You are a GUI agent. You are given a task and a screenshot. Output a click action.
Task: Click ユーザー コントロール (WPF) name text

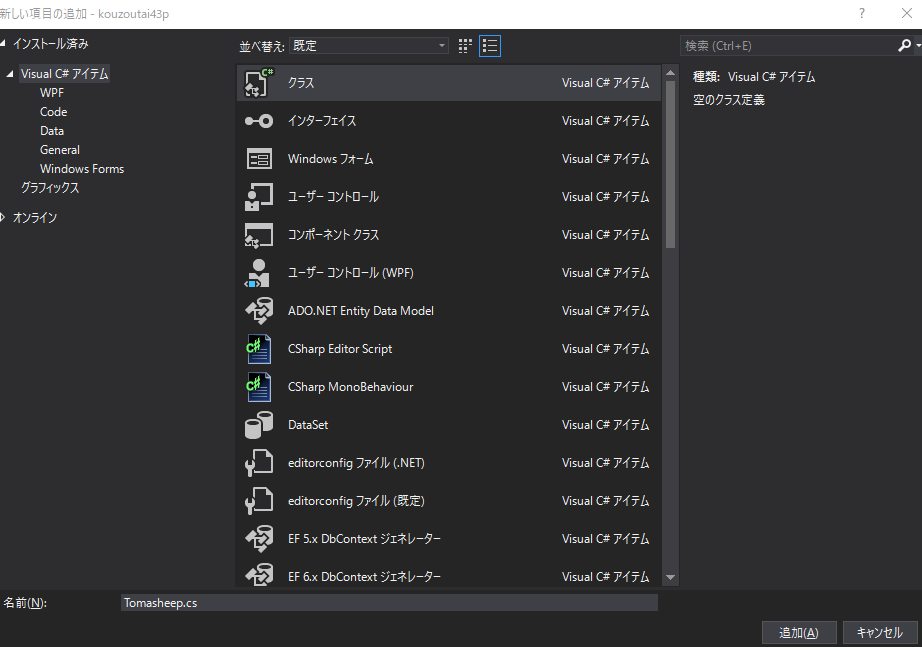pos(350,273)
